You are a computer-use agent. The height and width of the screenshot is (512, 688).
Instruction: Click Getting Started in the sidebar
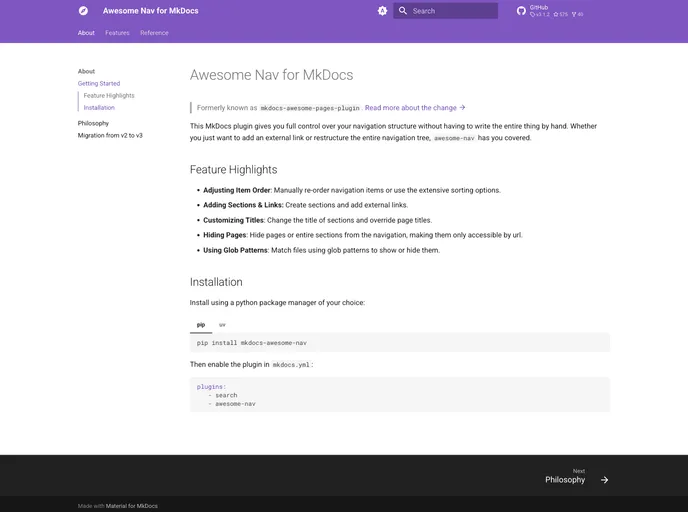tap(99, 83)
